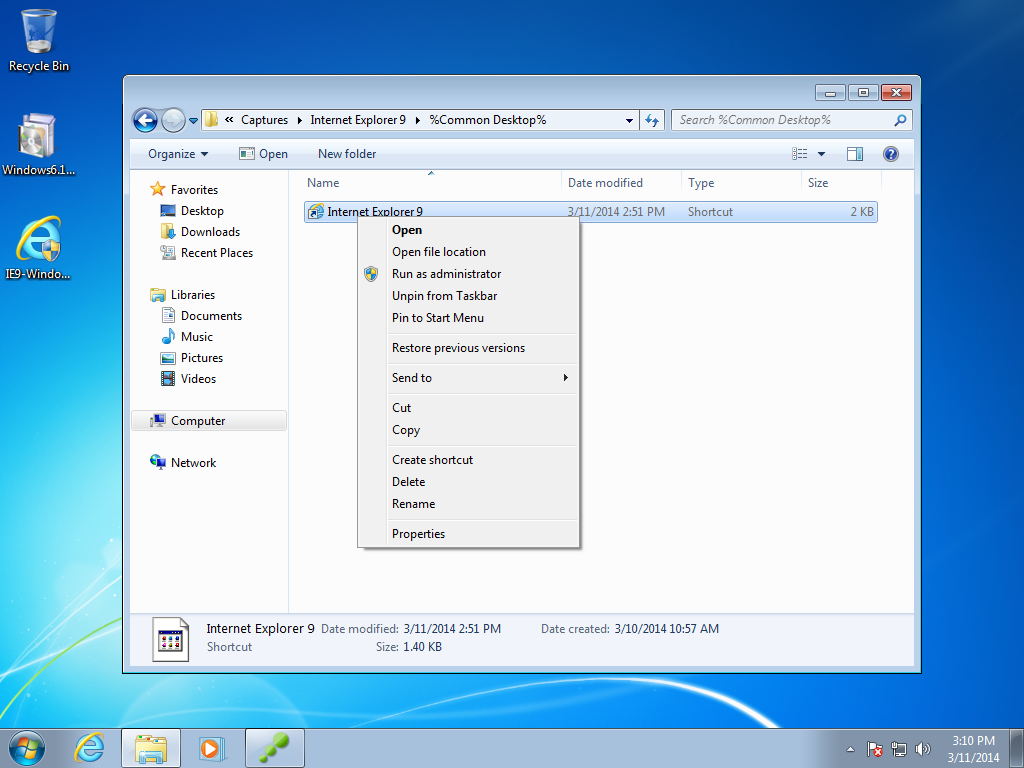This screenshot has height=768, width=1024.
Task: Expand the address bar history dropdown
Action: [x=629, y=120]
